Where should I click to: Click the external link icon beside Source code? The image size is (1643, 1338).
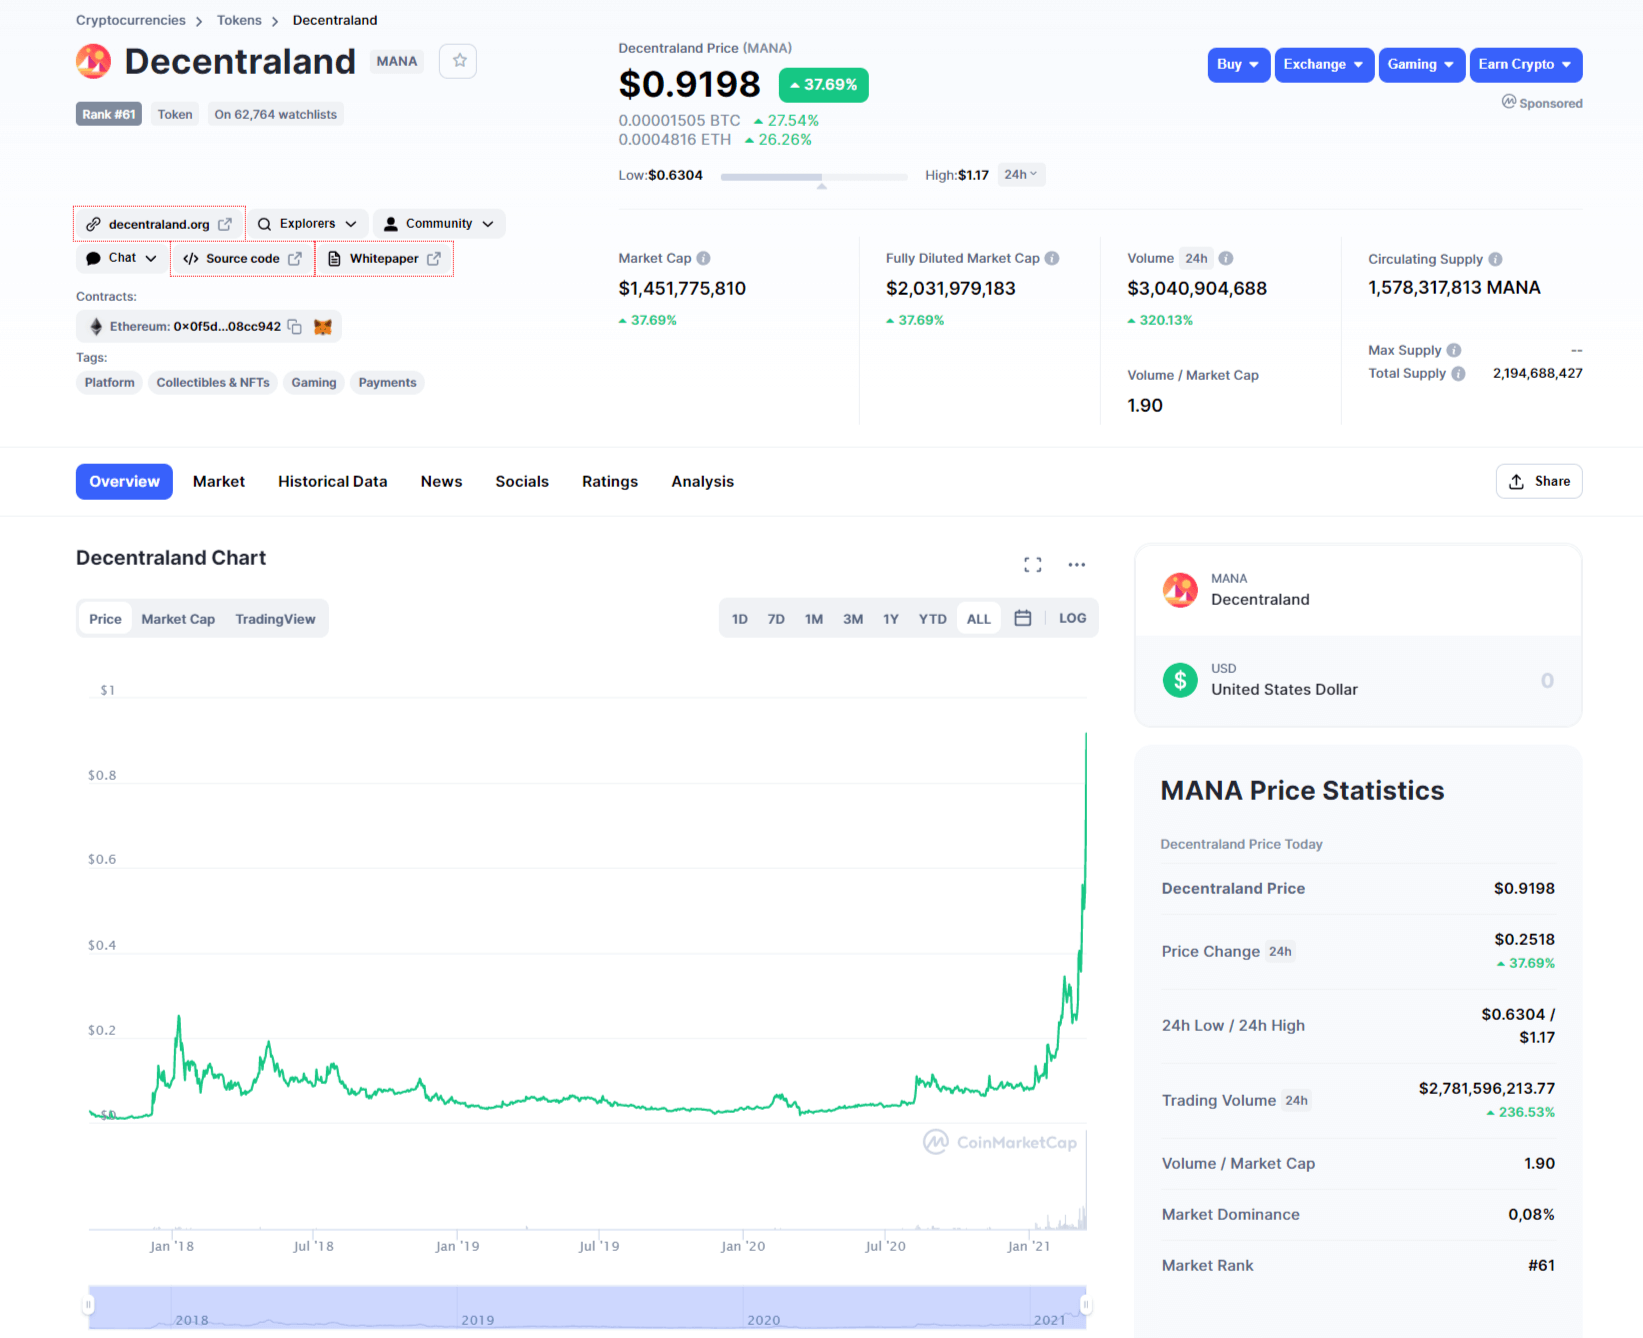[x=295, y=258]
